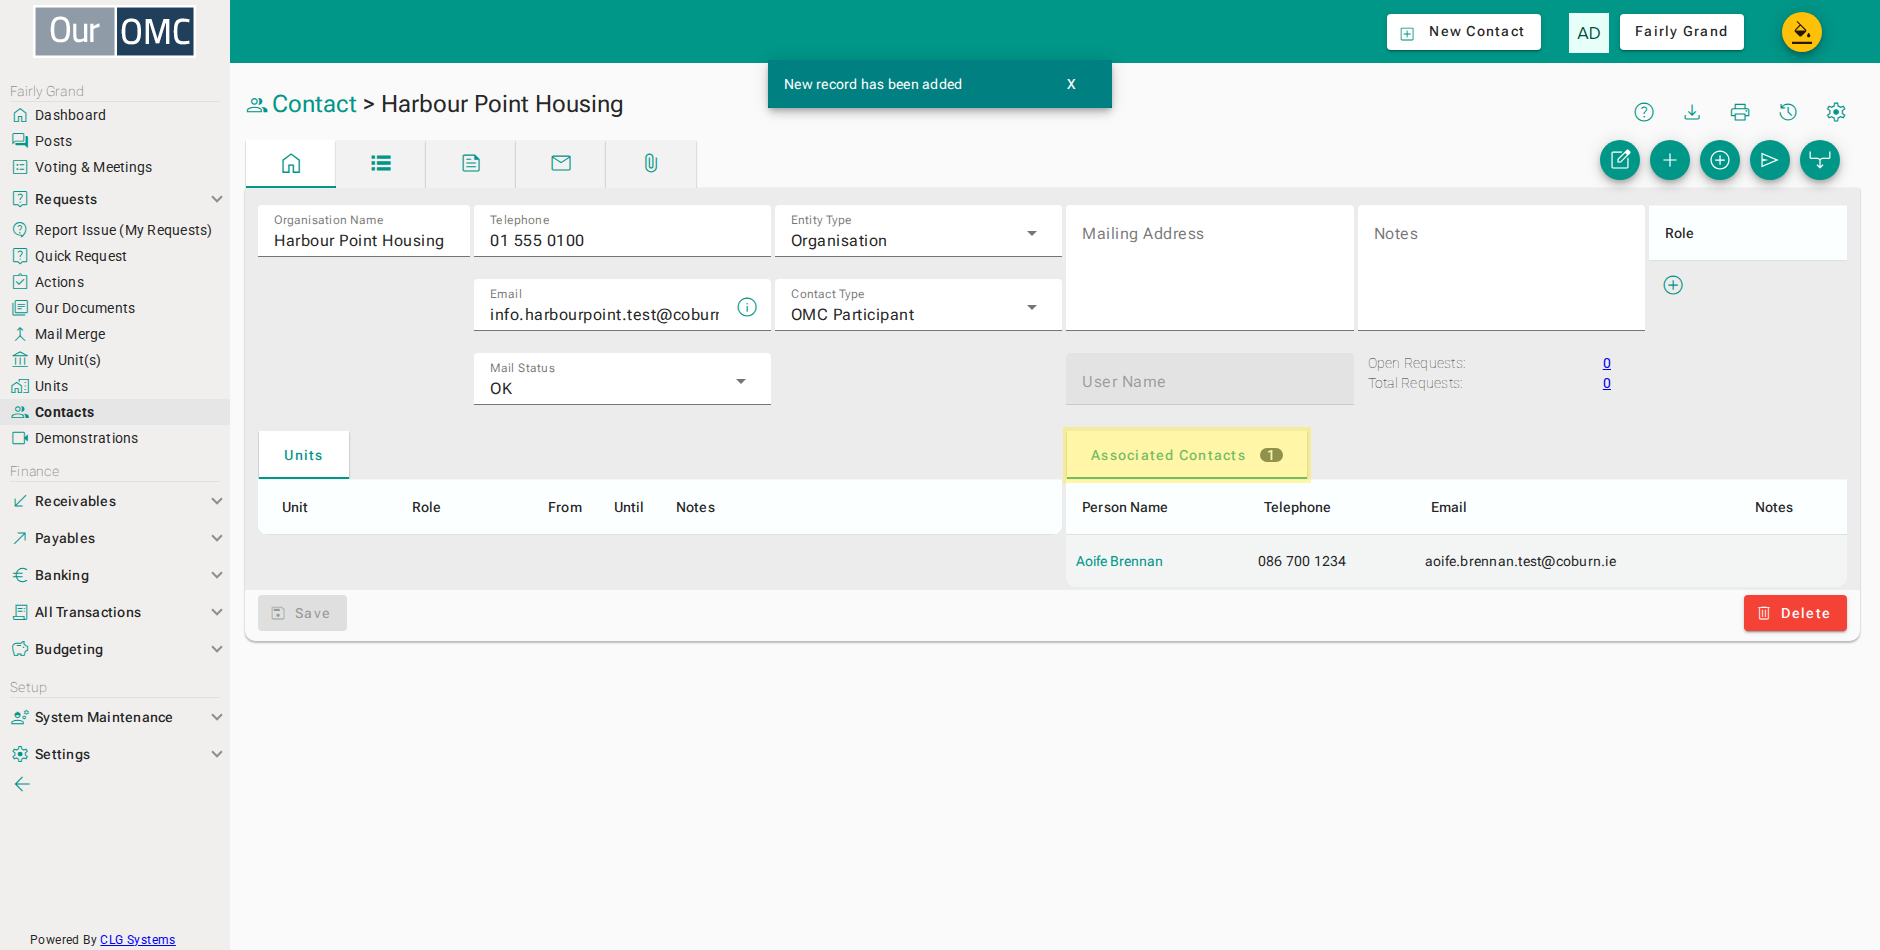Open the Entity Type dropdown
The height and width of the screenshot is (950, 1880).
[918, 231]
